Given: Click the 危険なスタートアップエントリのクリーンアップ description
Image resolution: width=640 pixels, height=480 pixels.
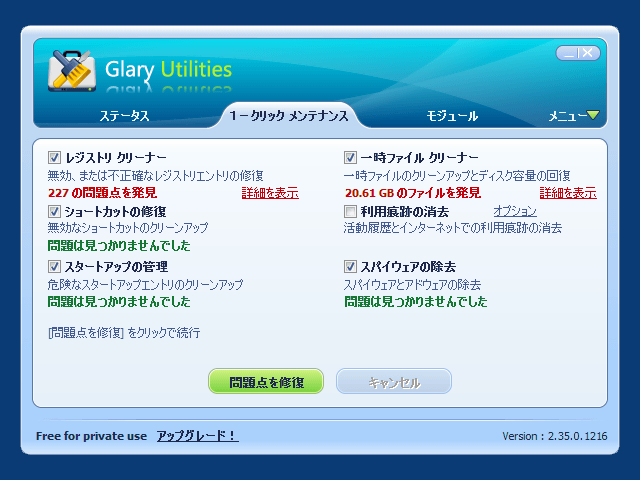Looking at the screenshot, I should 145,284.
